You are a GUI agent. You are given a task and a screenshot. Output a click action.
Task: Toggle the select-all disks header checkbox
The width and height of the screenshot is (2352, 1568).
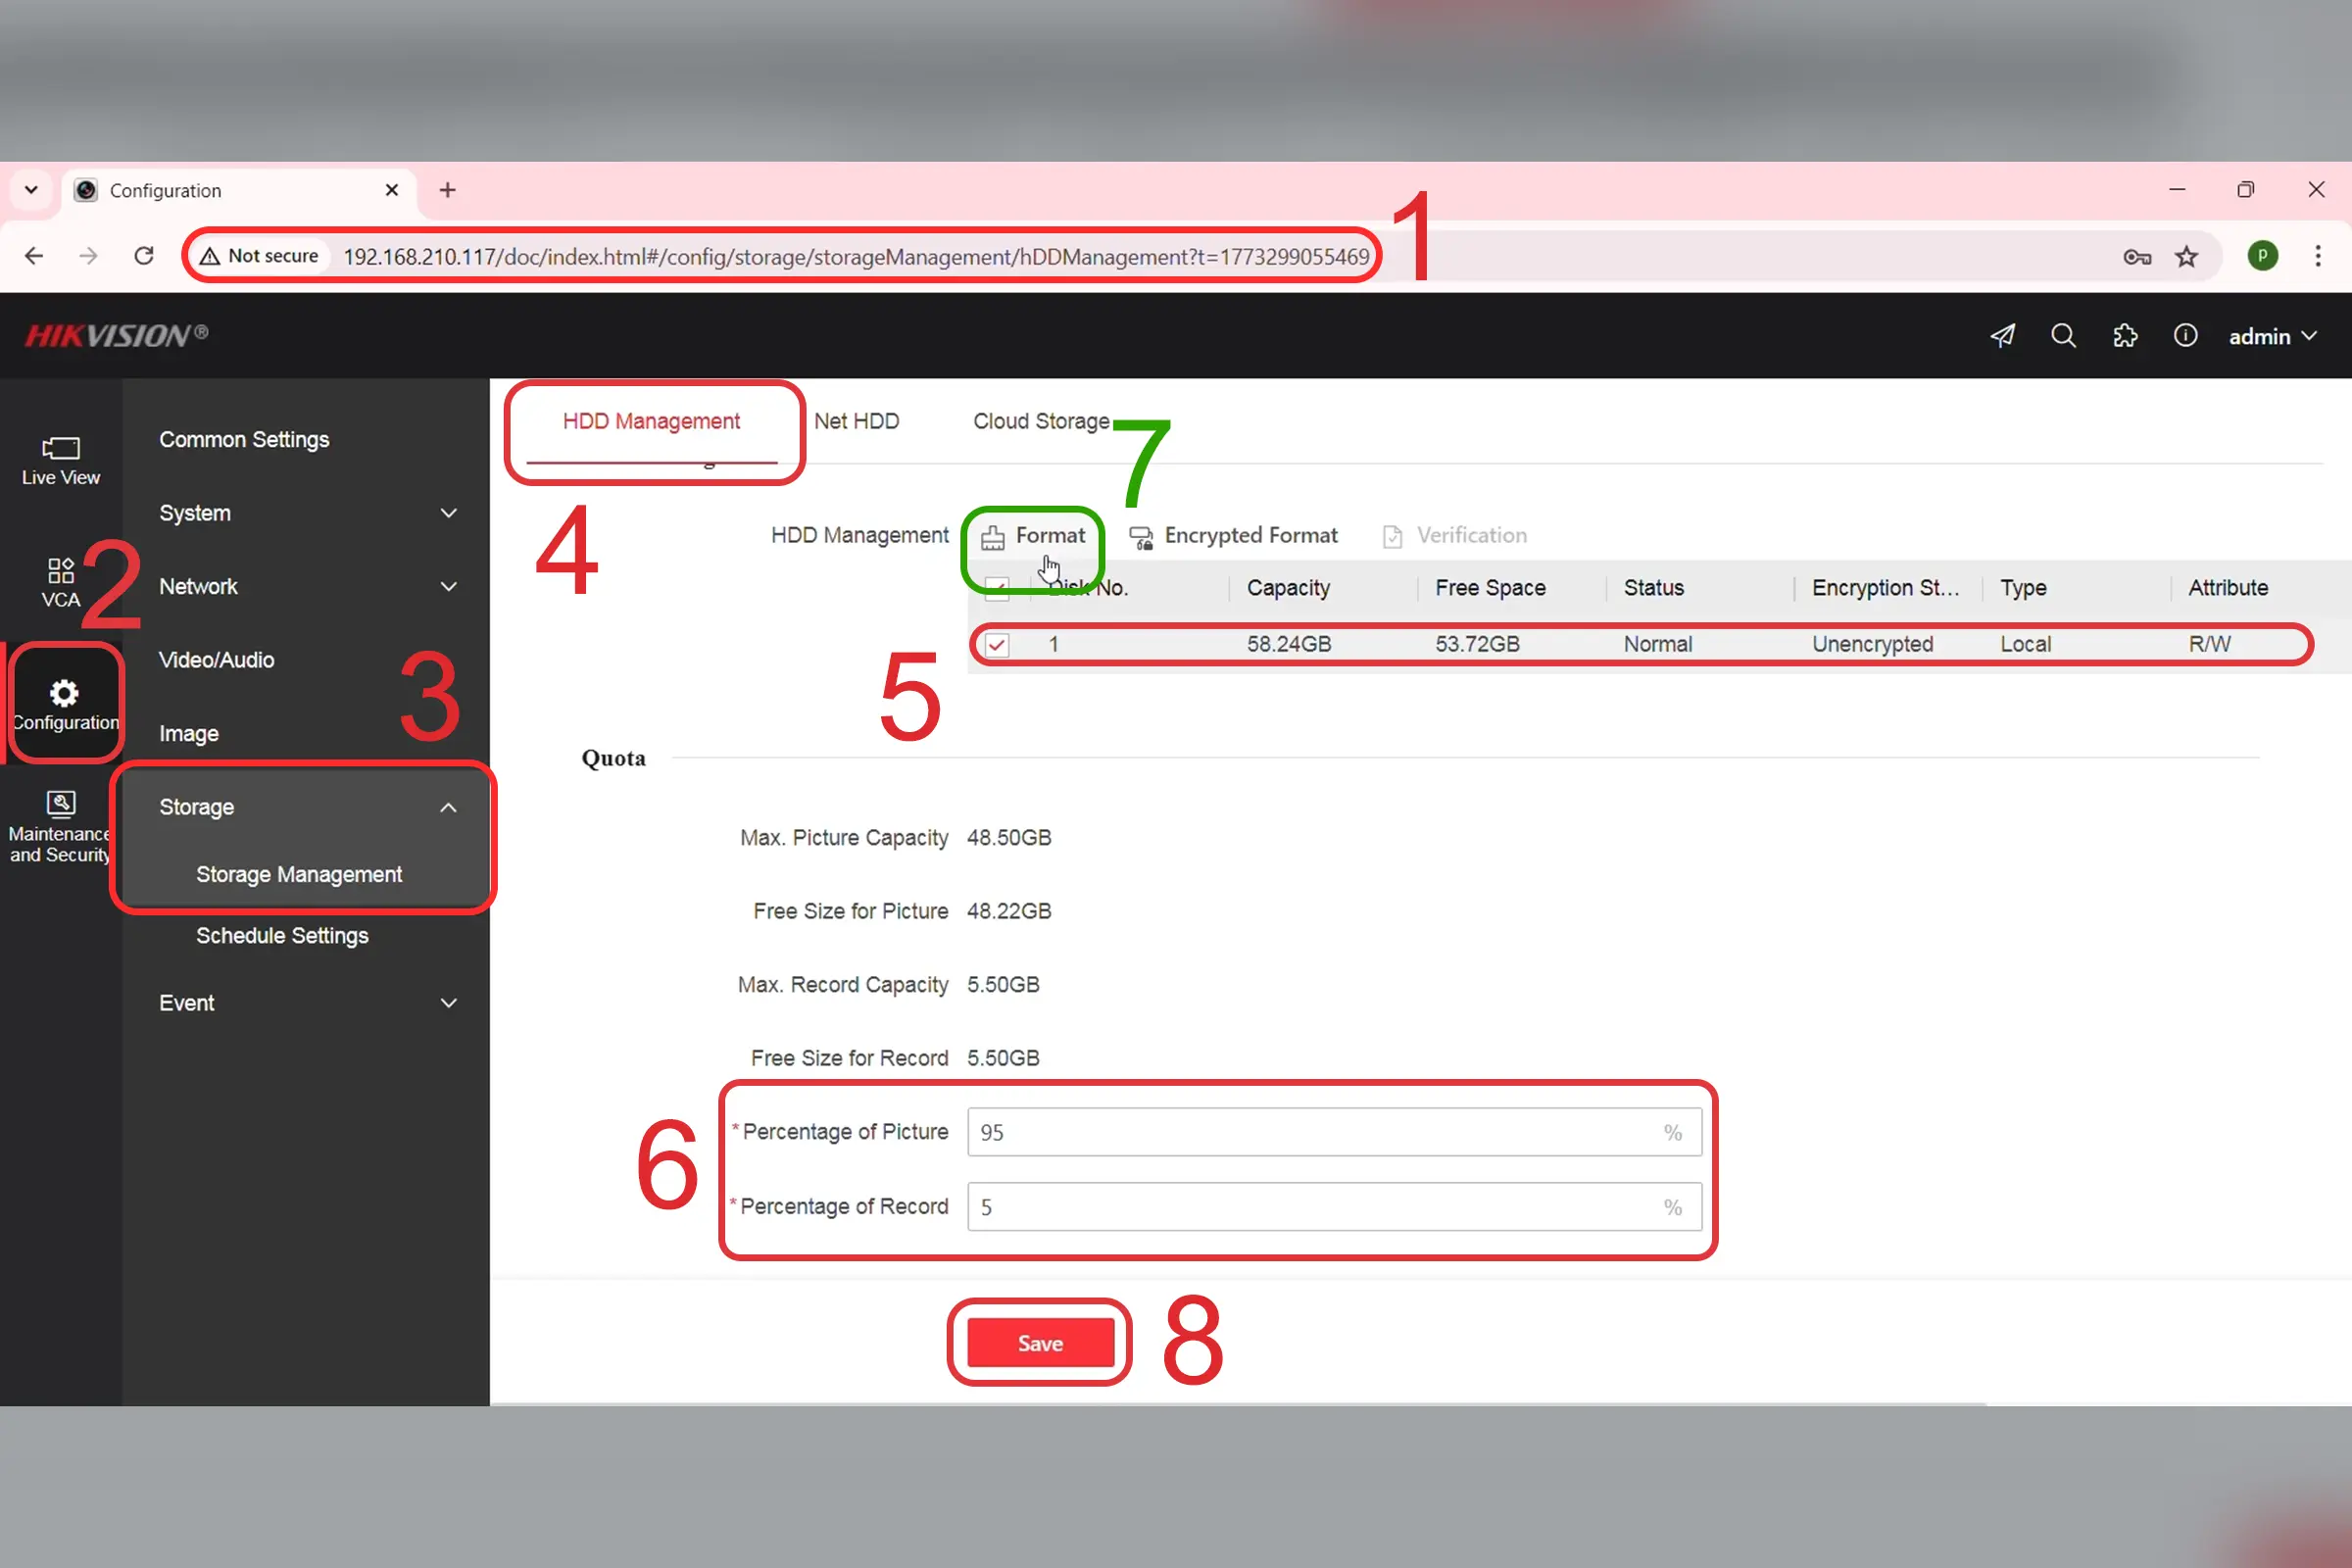coord(997,587)
